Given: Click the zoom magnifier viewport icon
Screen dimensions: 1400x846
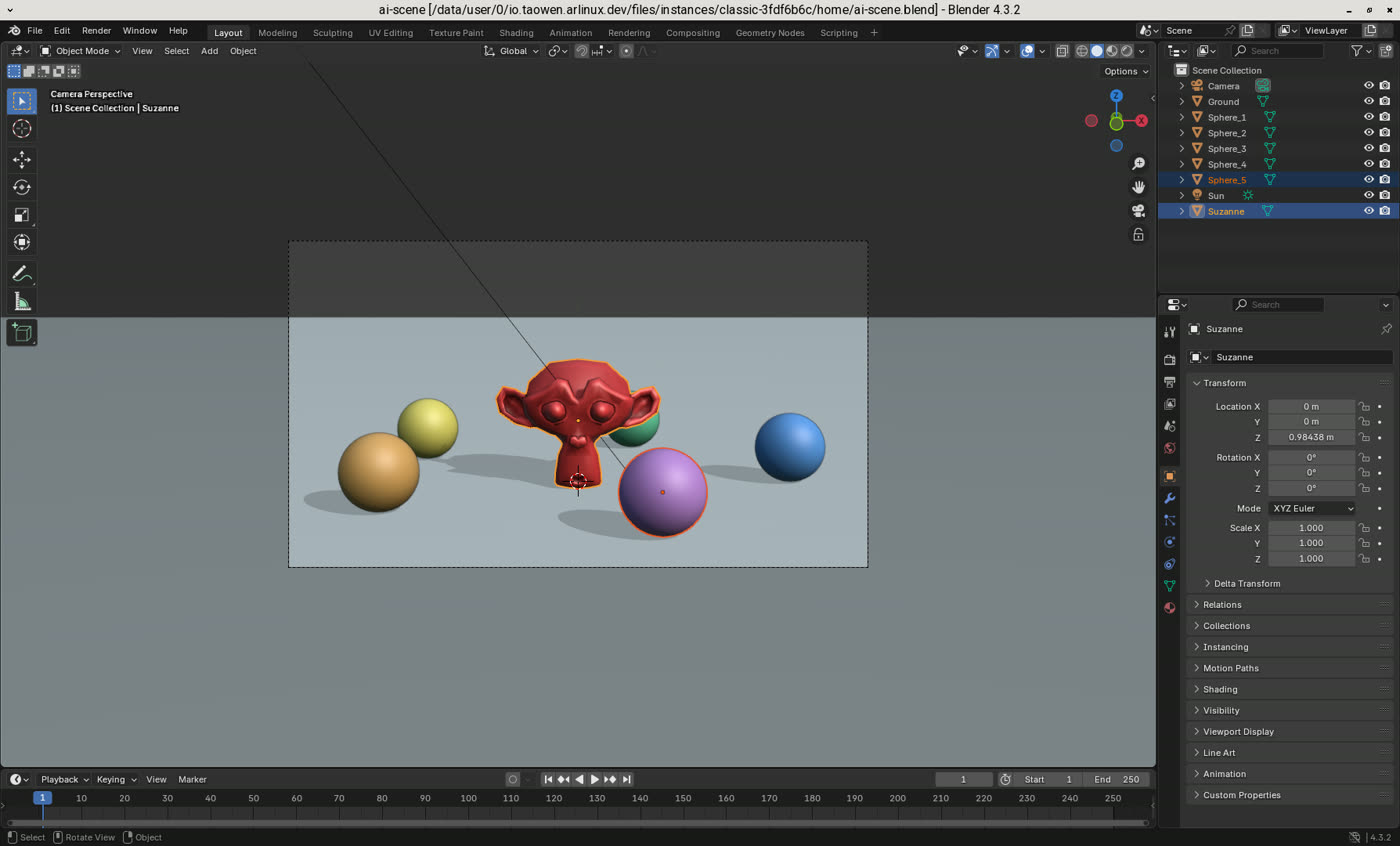Looking at the screenshot, I should click(1138, 163).
